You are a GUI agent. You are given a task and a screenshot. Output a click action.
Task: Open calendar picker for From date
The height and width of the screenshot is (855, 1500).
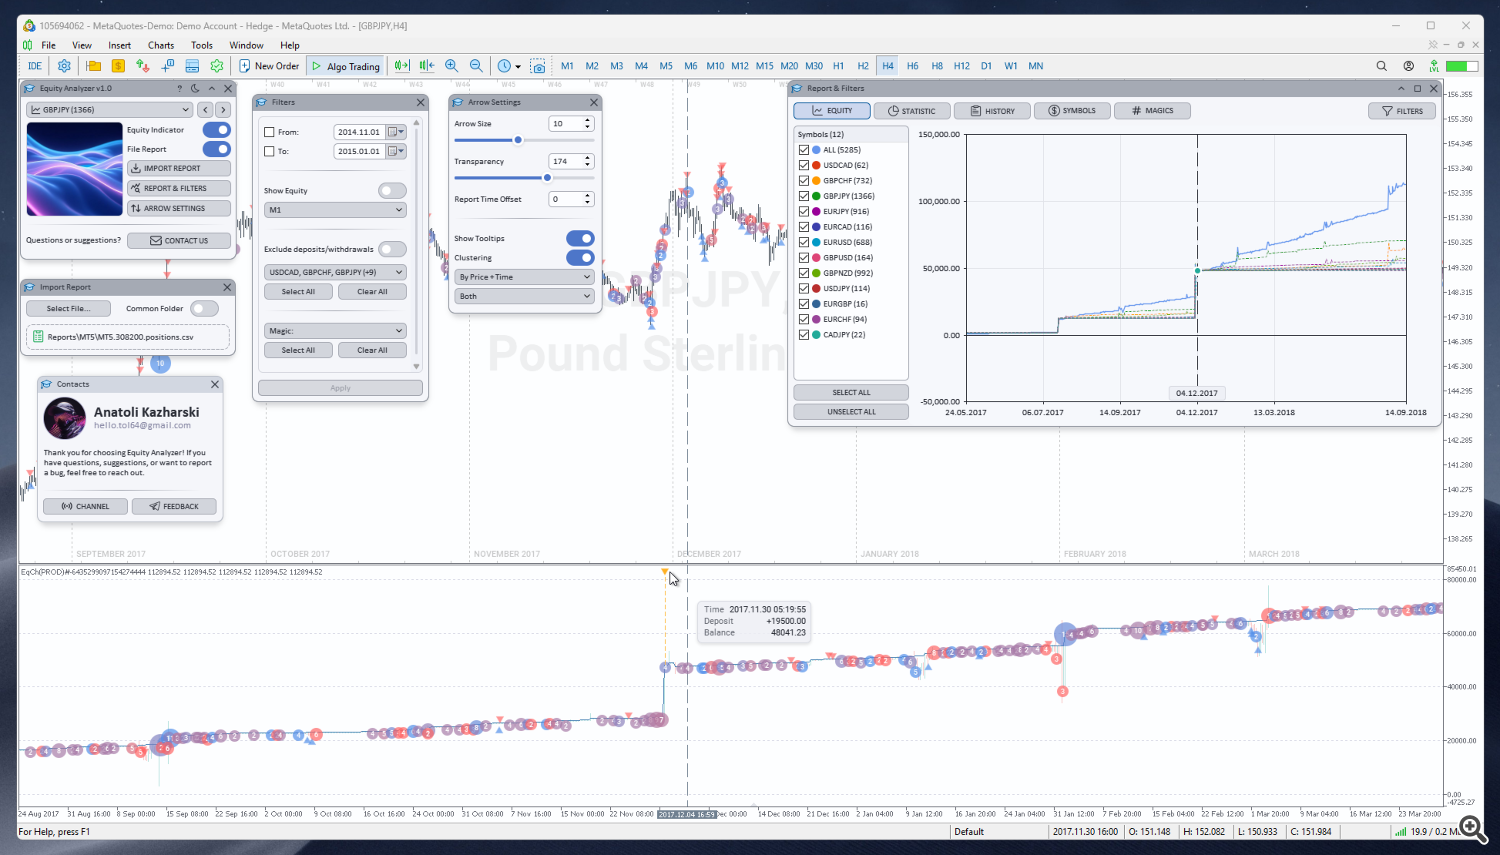(396, 132)
